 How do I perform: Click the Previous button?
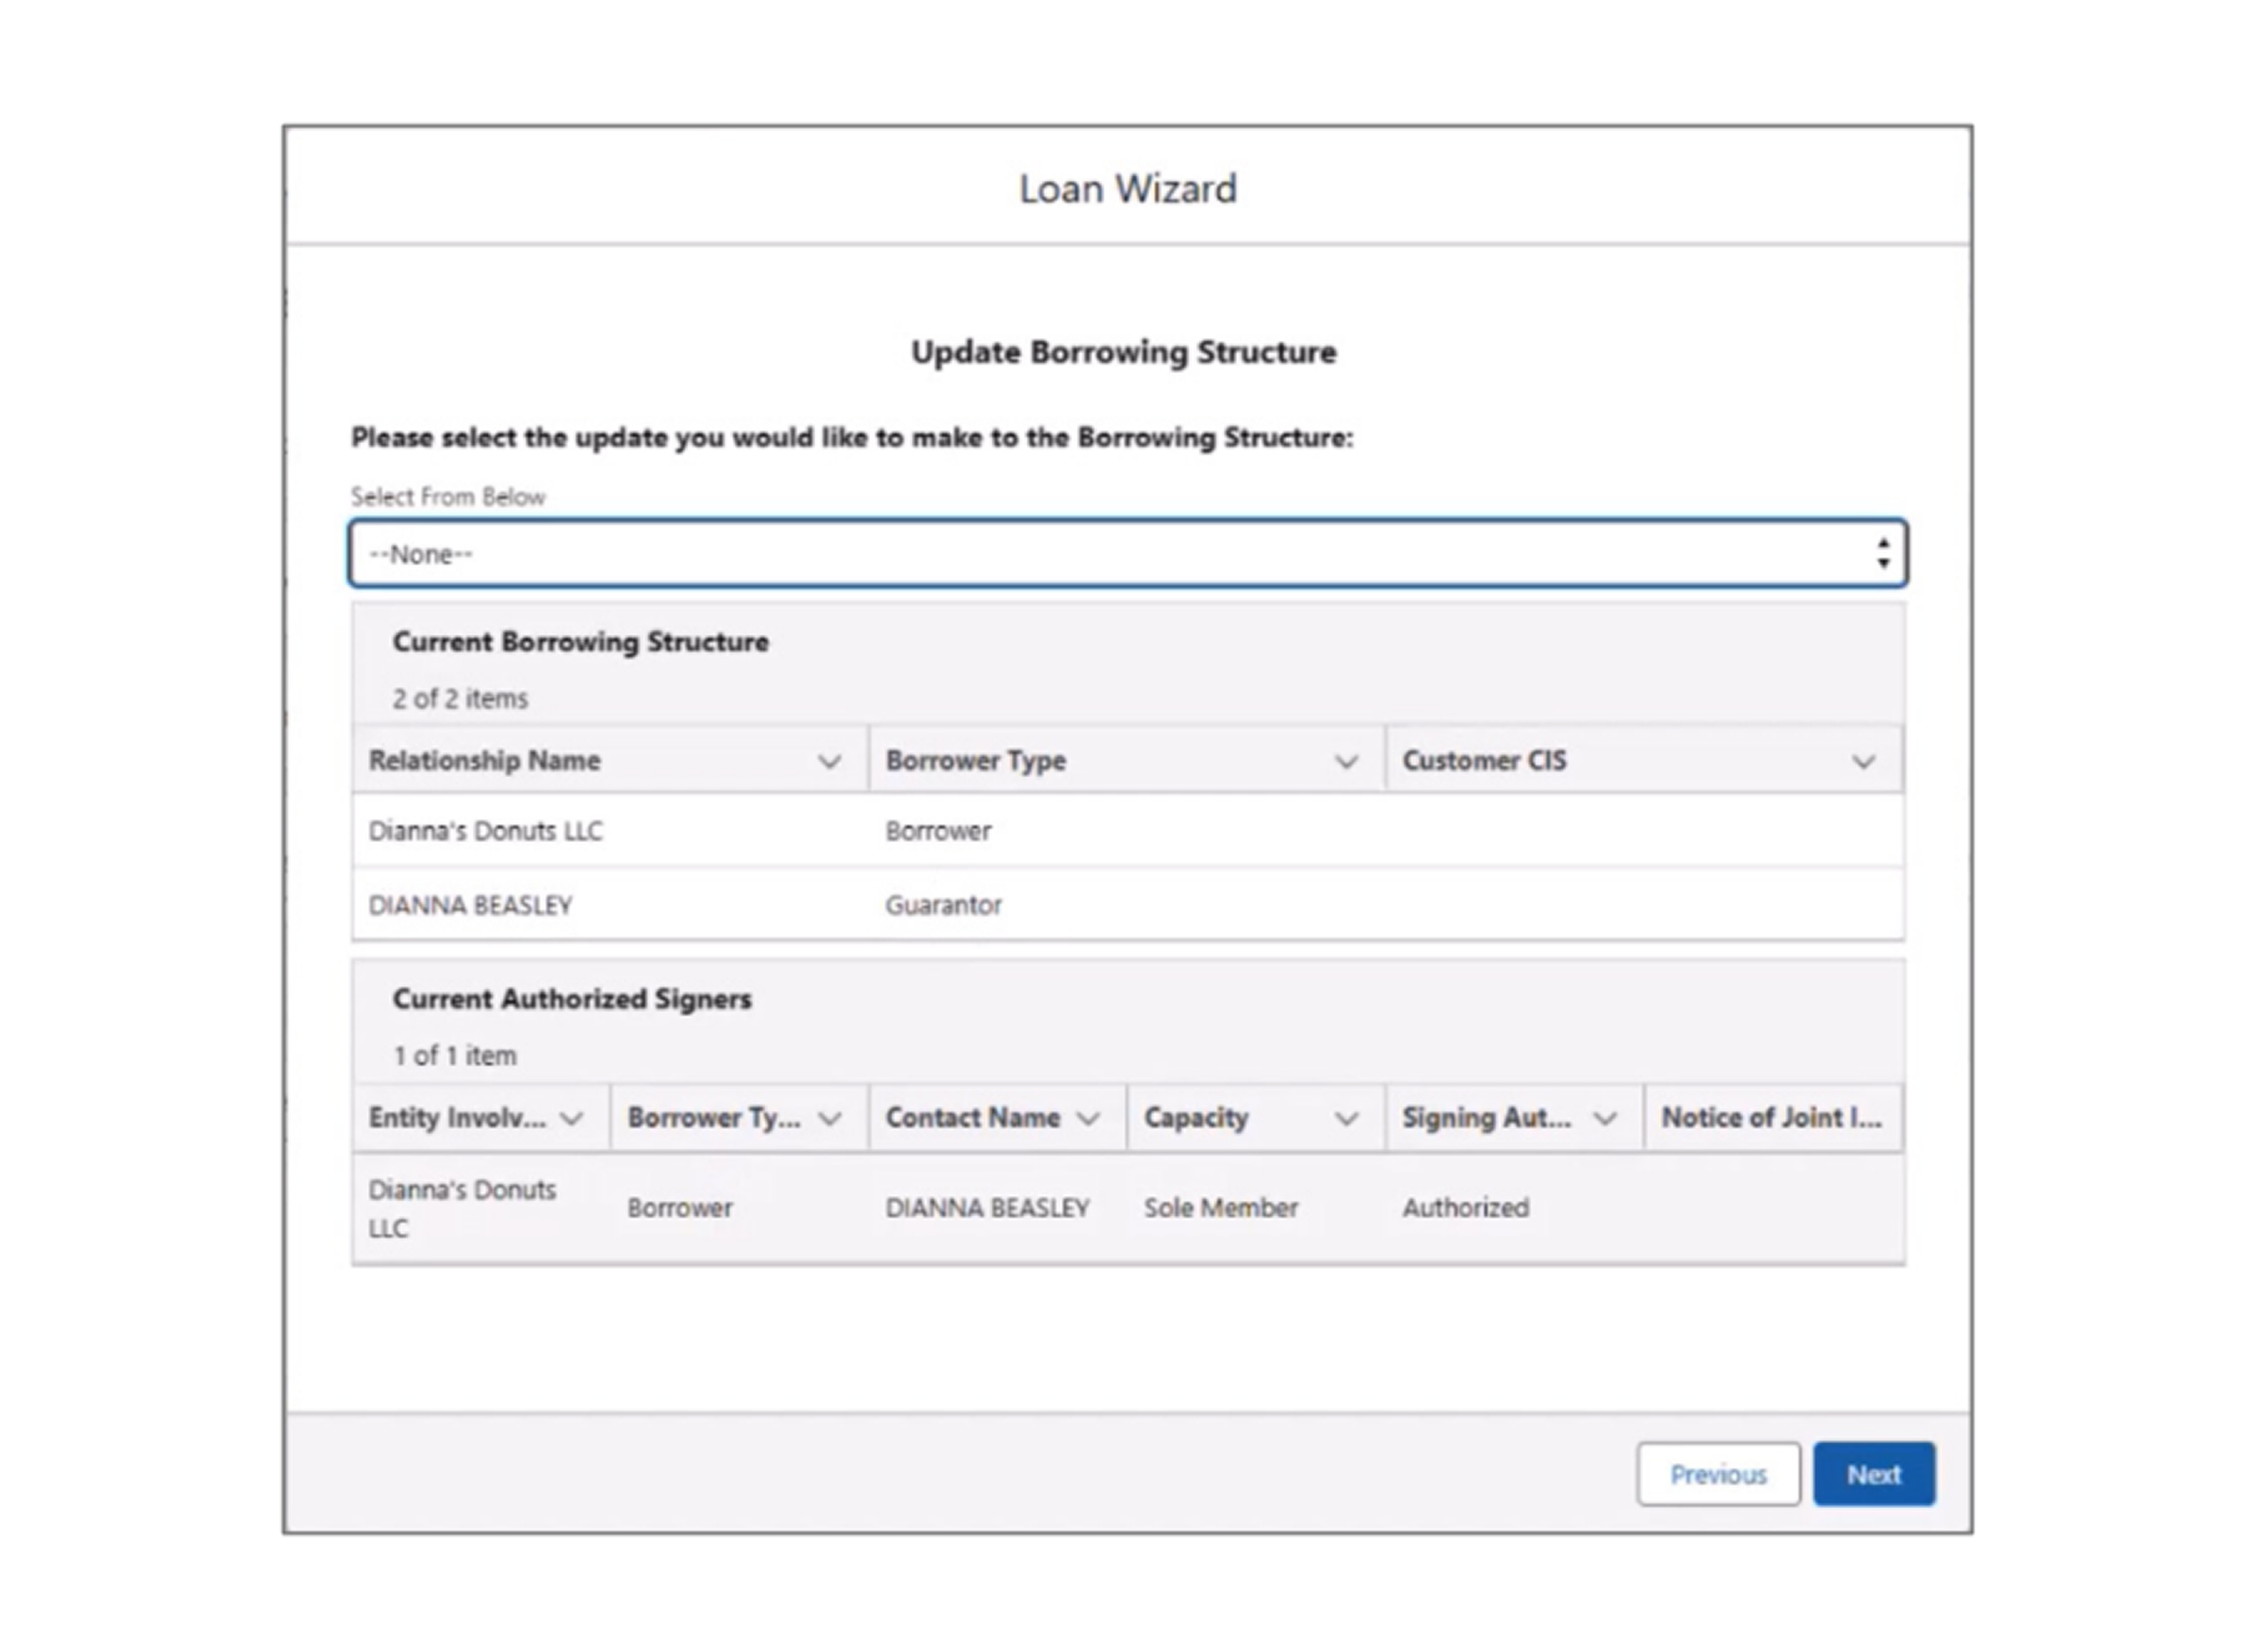coord(1717,1474)
